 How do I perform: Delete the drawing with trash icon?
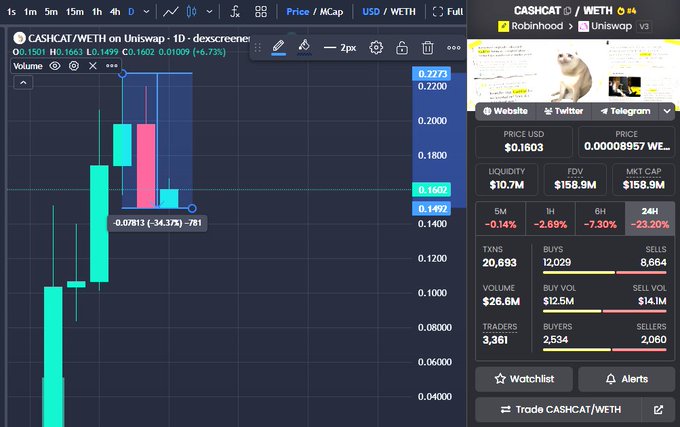tap(428, 48)
